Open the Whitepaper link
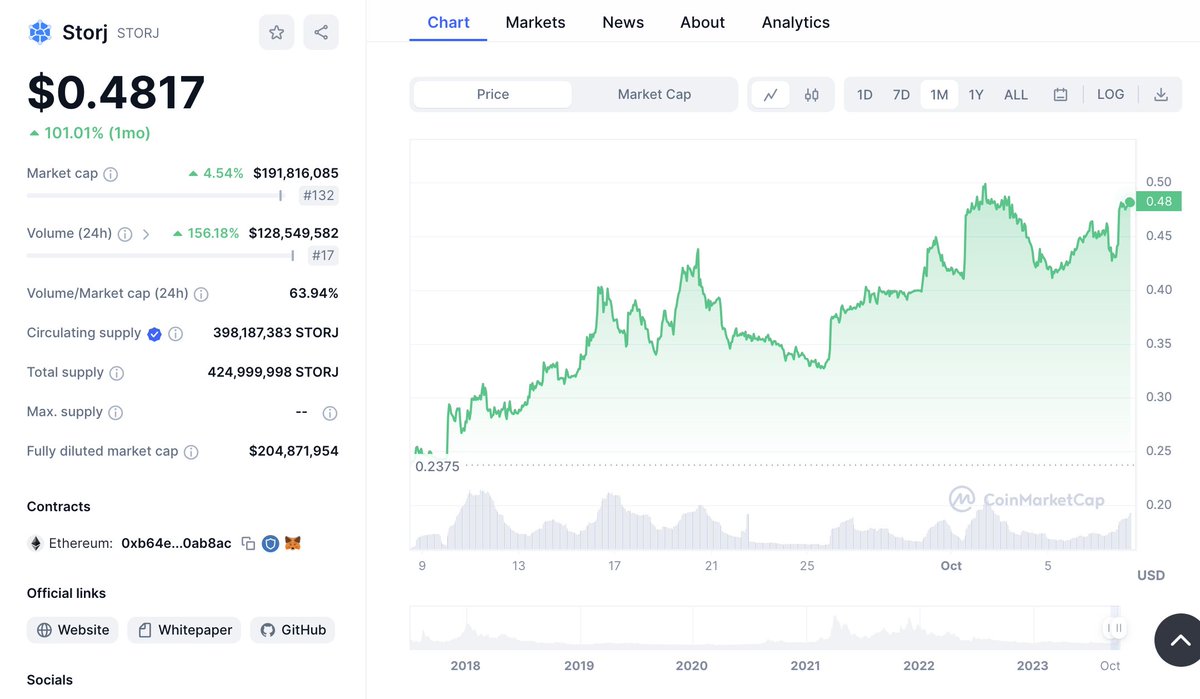This screenshot has height=699, width=1200. [x=184, y=630]
